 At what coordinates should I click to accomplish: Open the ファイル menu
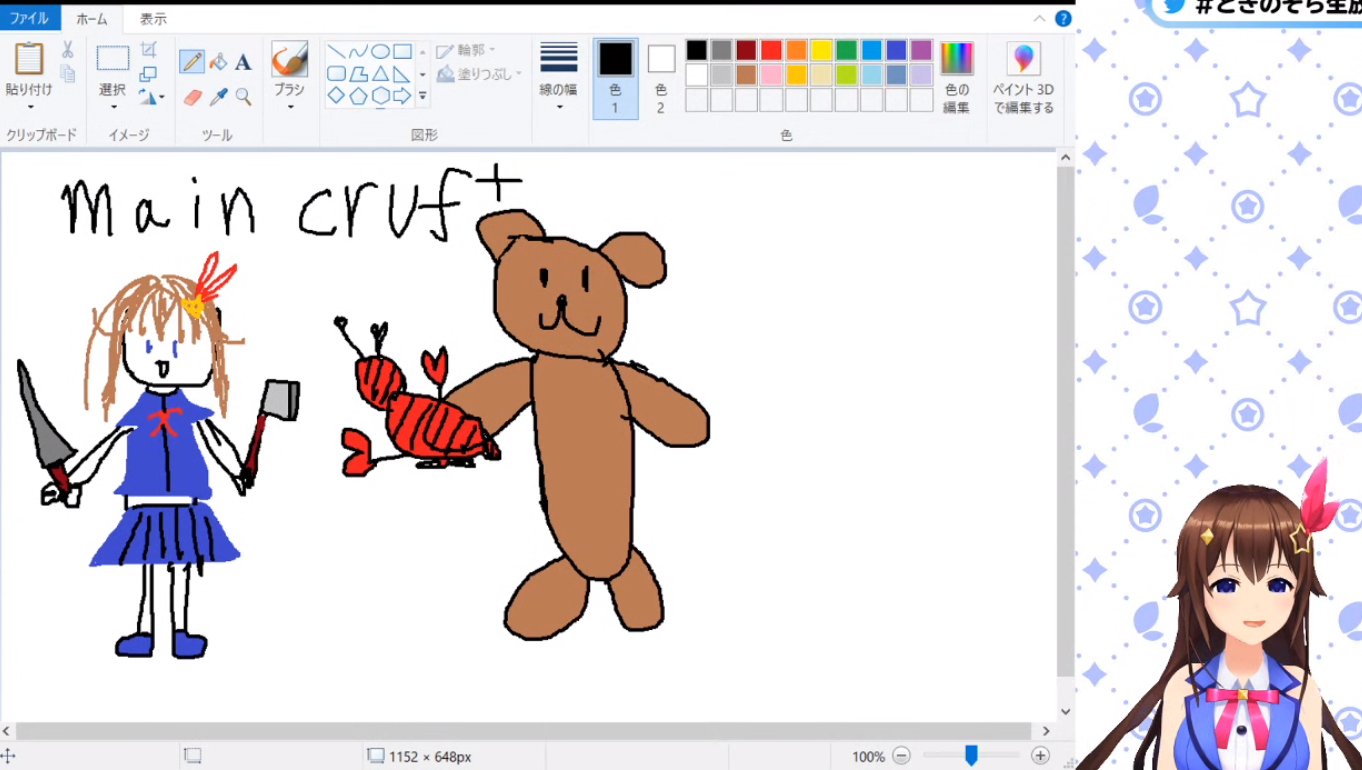pyautogui.click(x=29, y=18)
